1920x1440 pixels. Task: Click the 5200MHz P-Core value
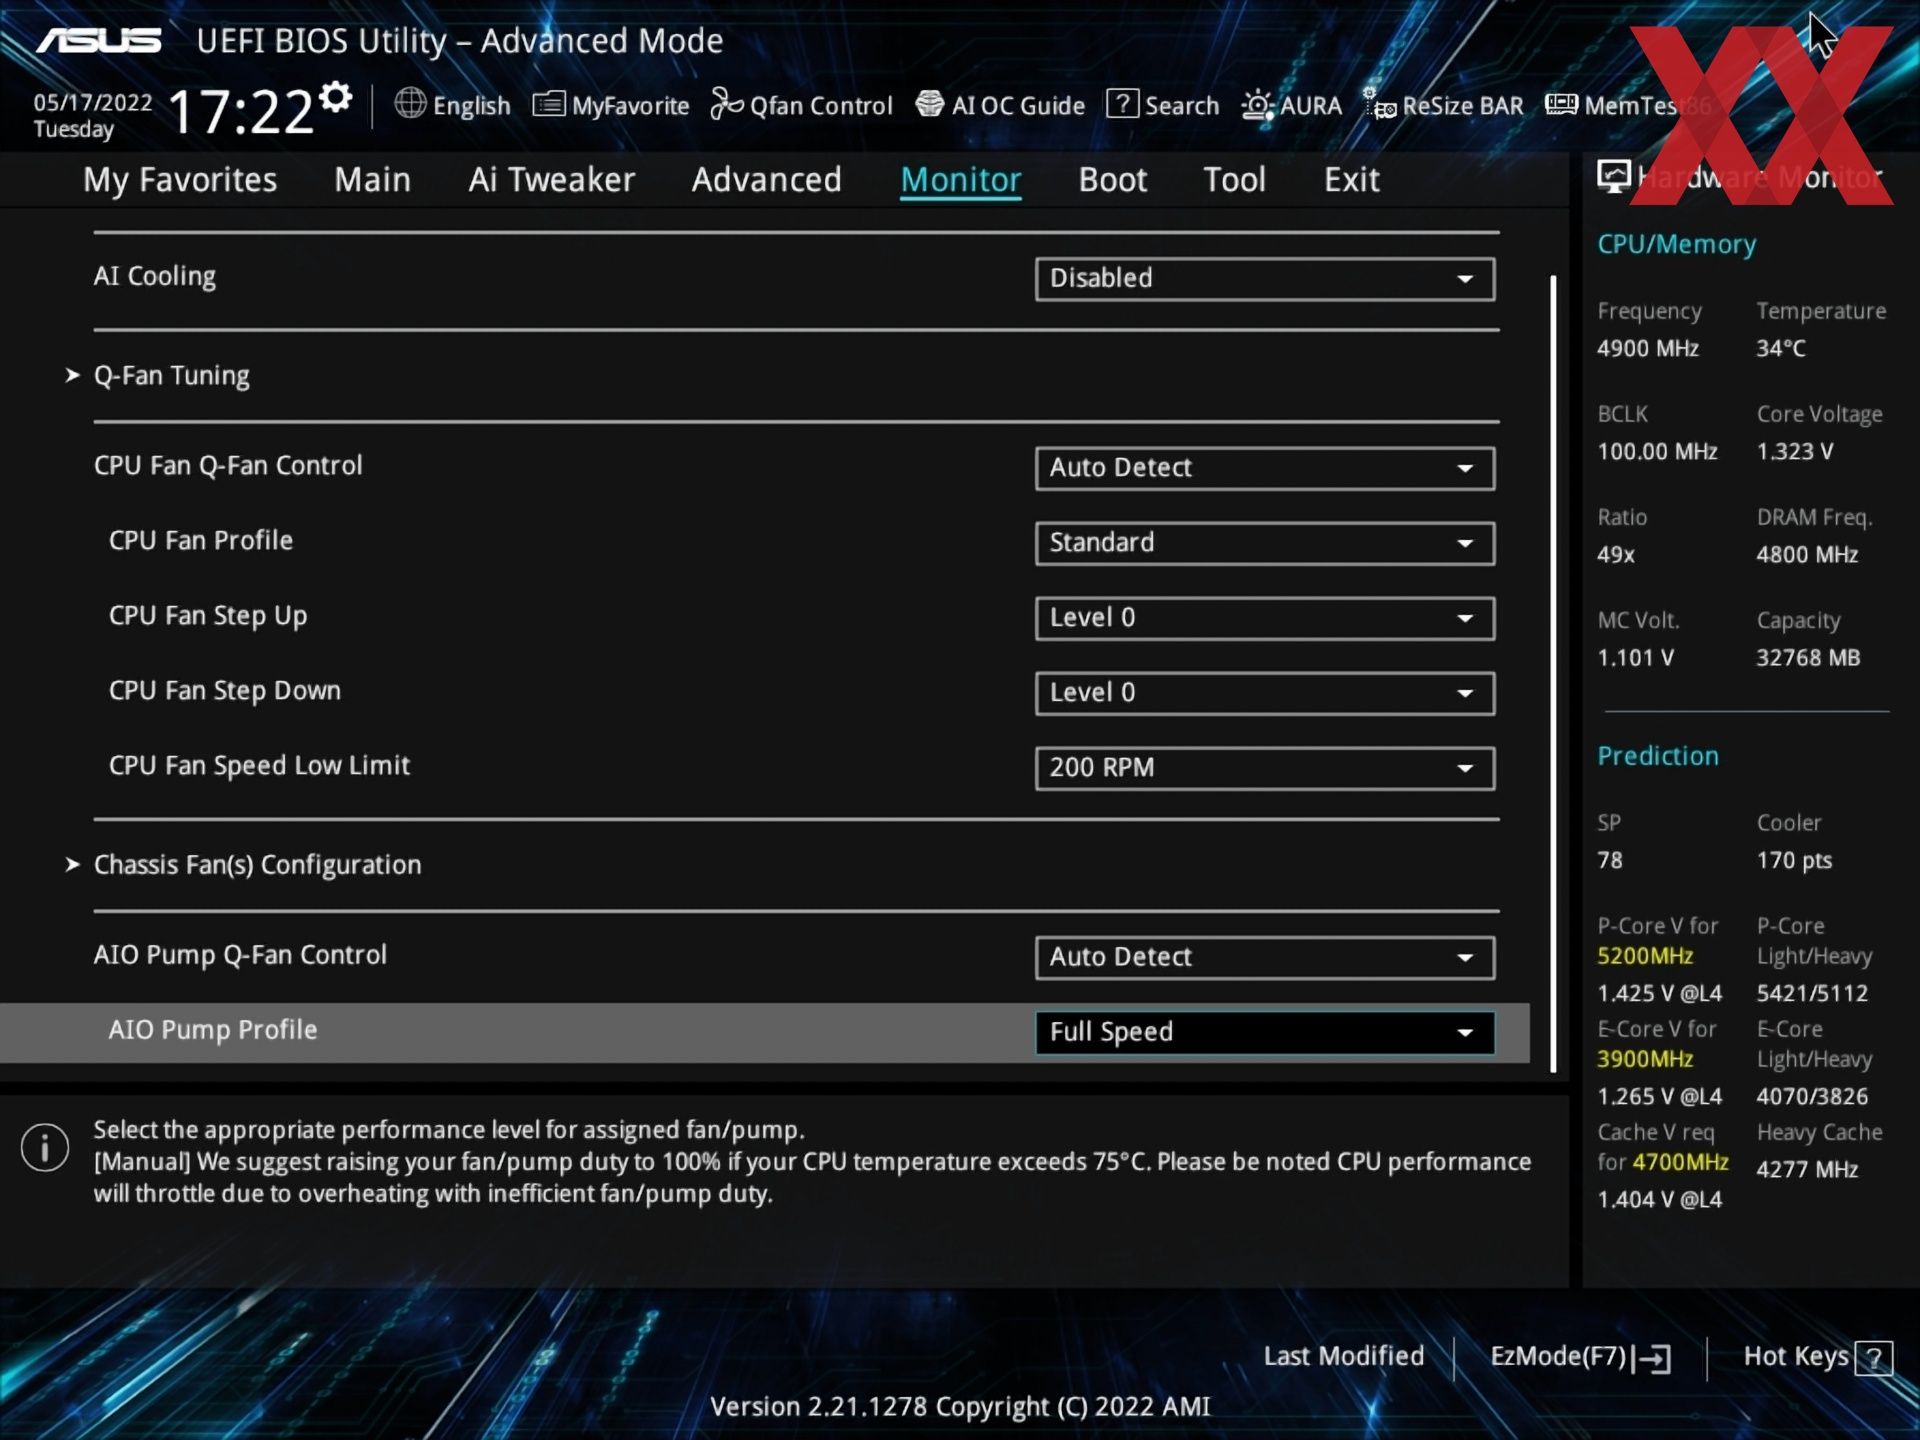point(1645,956)
